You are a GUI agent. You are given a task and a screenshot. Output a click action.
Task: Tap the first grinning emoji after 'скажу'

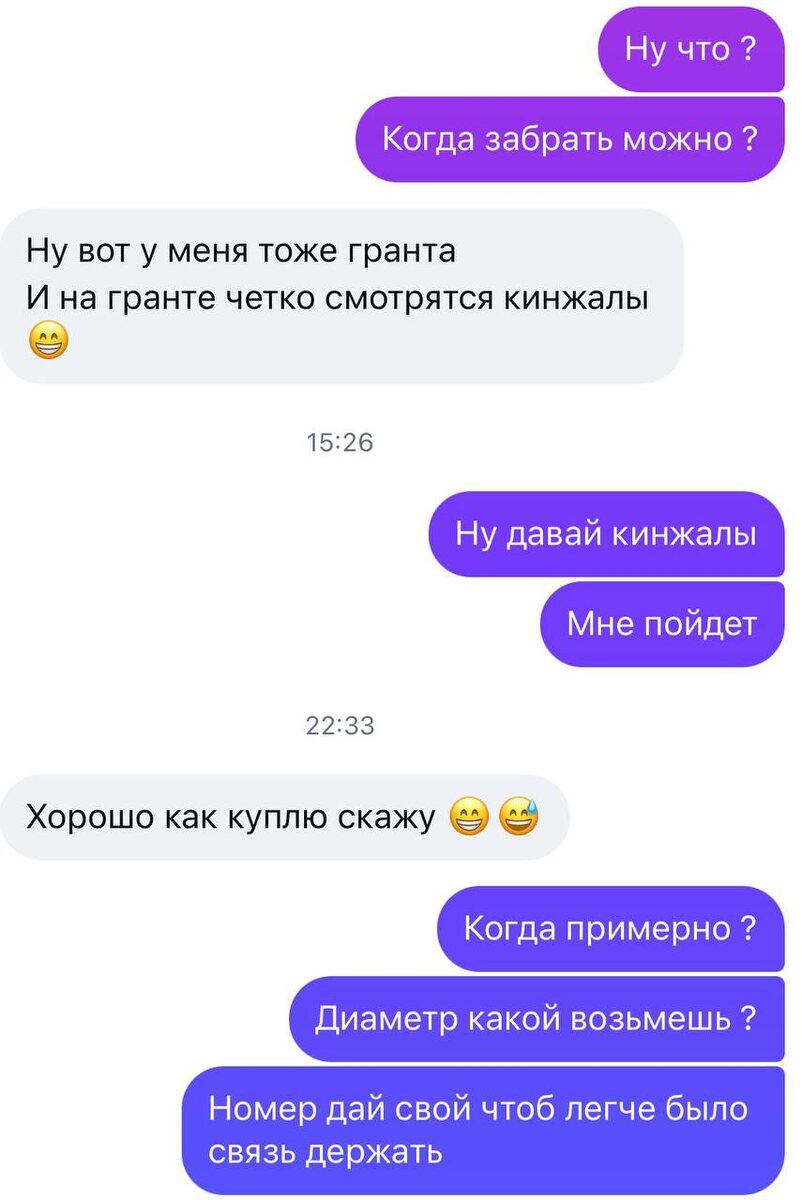[470, 819]
